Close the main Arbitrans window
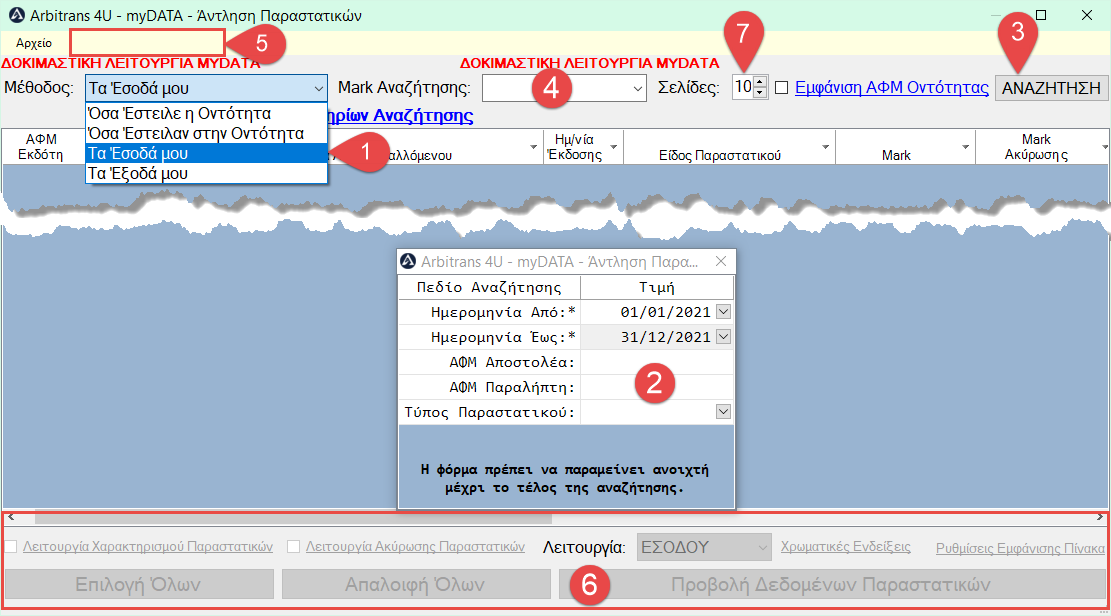 pos(1087,15)
